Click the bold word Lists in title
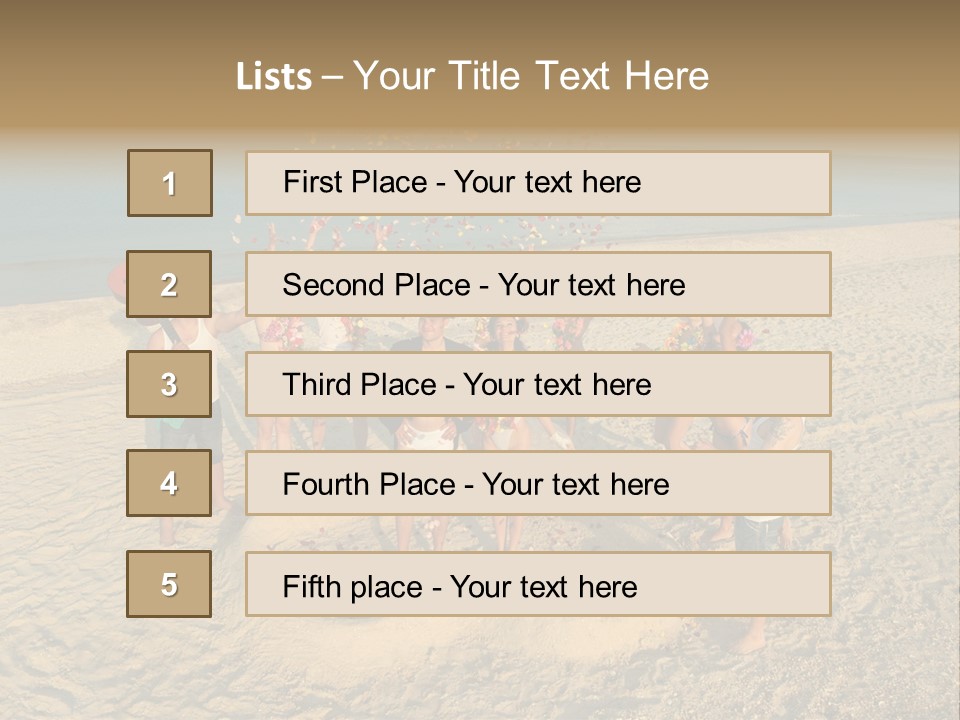Image resolution: width=960 pixels, height=720 pixels. pos(273,76)
